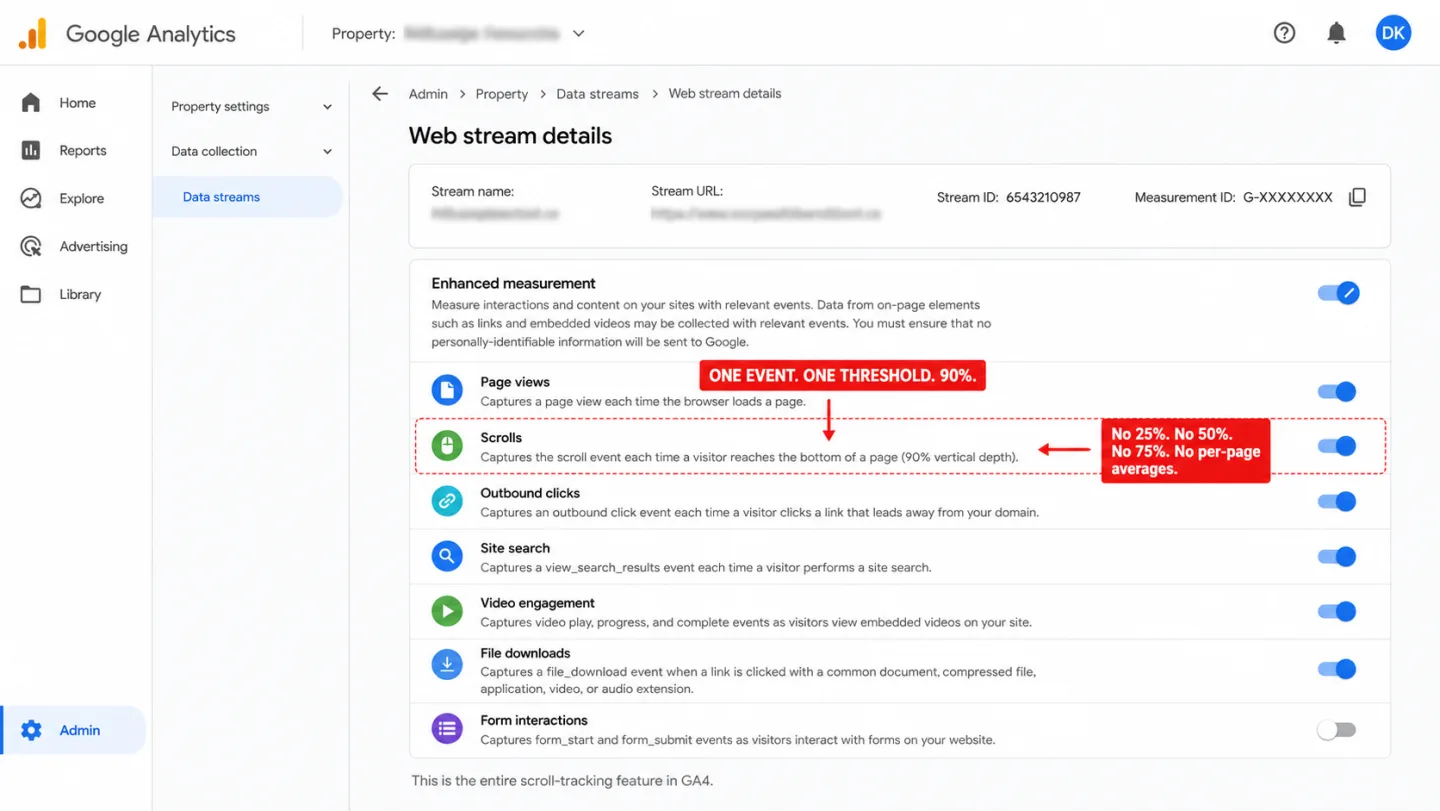Click the Property breadcrumb link
This screenshot has height=811, width=1440.
coord(501,94)
